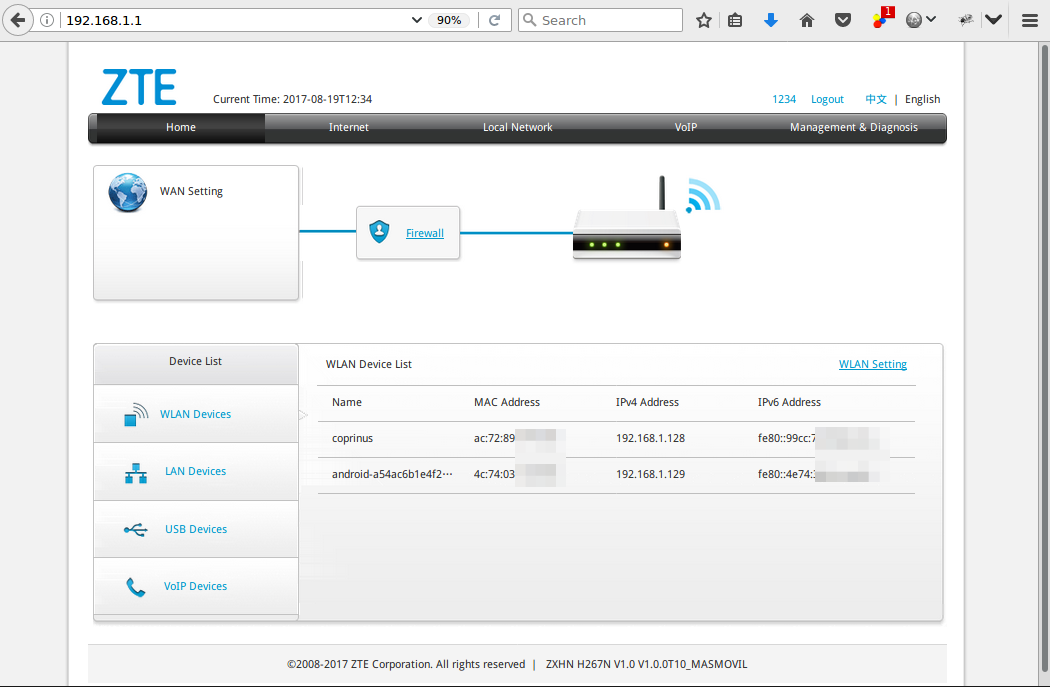1050x687 pixels.
Task: Open Management & Diagnosis menu
Action: pyautogui.click(x=853, y=128)
